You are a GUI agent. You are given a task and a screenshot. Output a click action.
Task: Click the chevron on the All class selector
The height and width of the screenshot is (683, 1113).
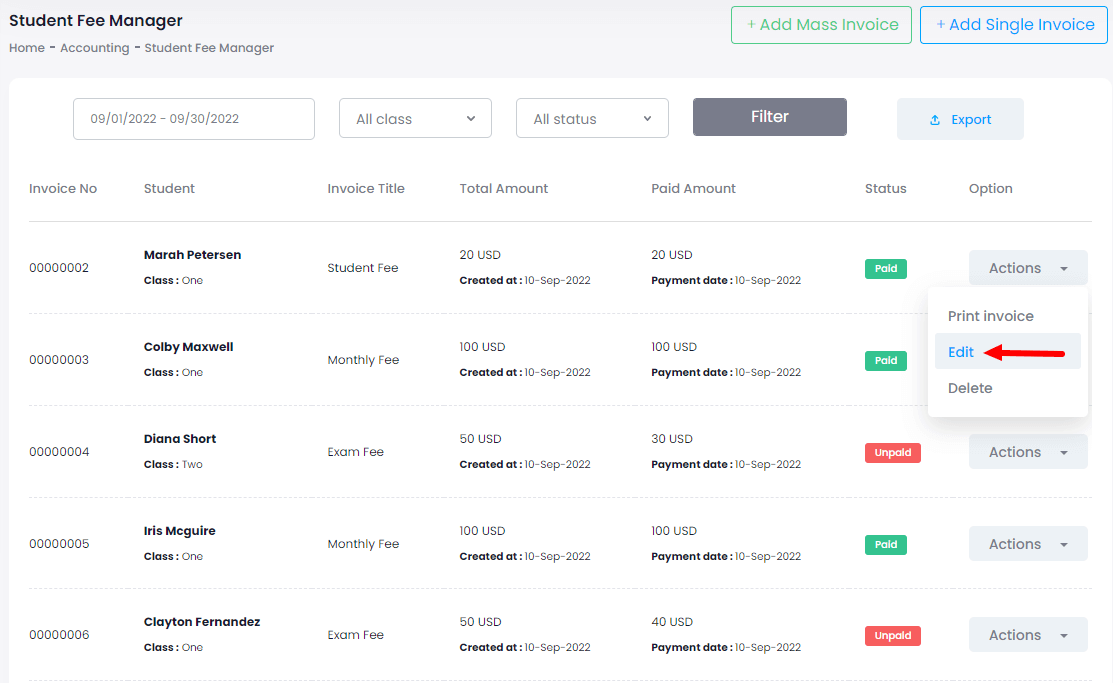(471, 117)
